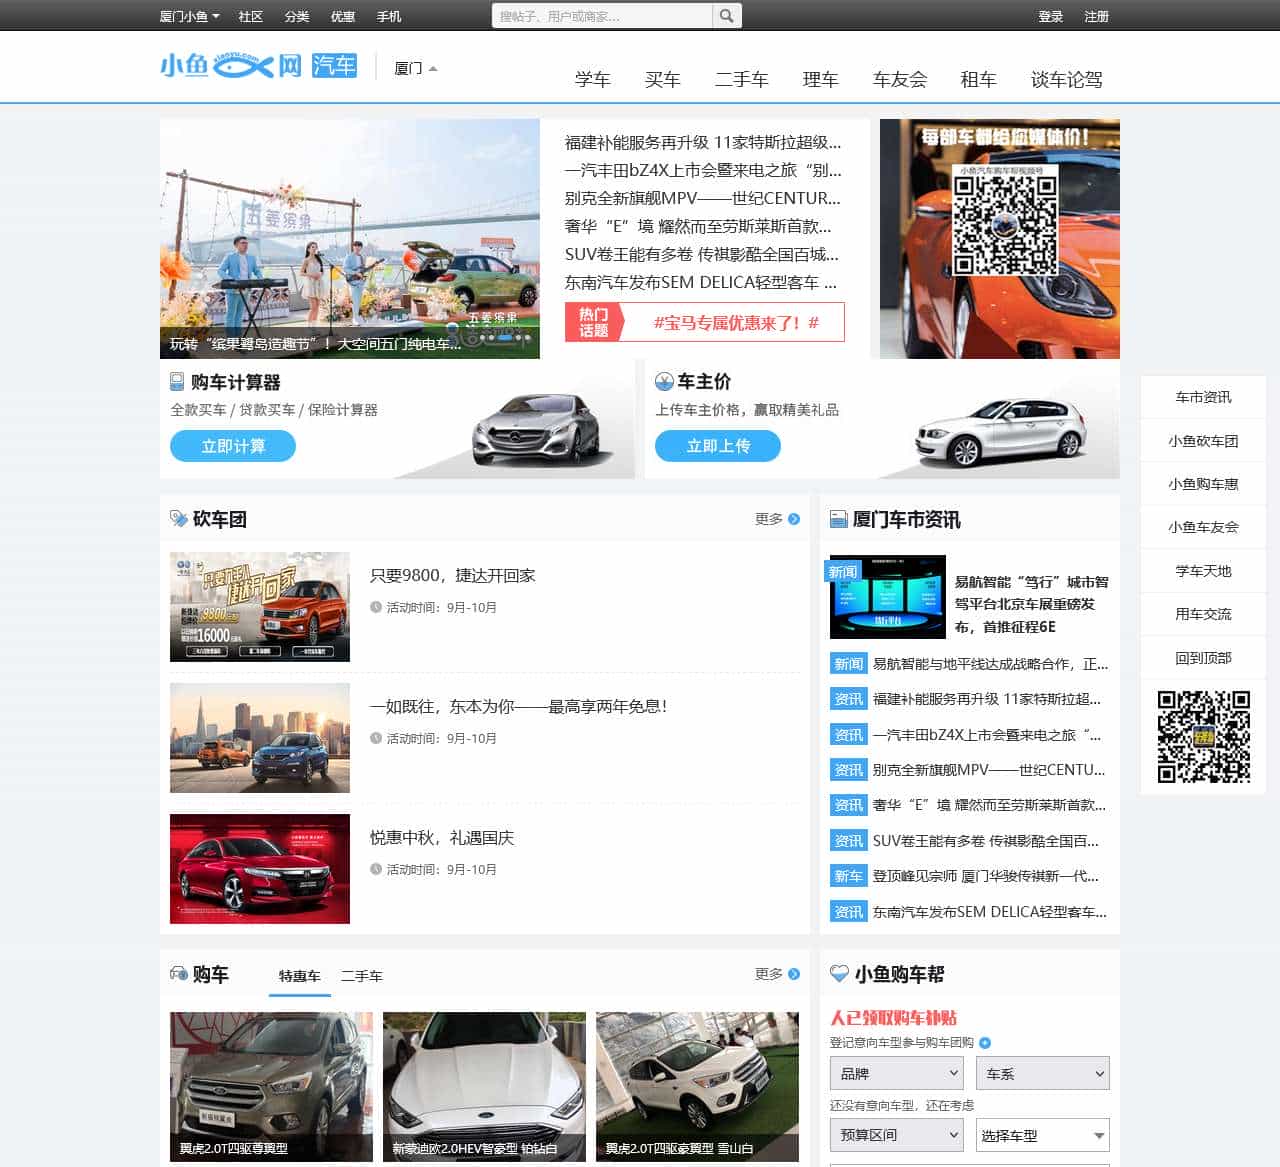
Task: Click the 翼虎2.0T四驱尊翼型 car thumbnail
Action: 271,1087
